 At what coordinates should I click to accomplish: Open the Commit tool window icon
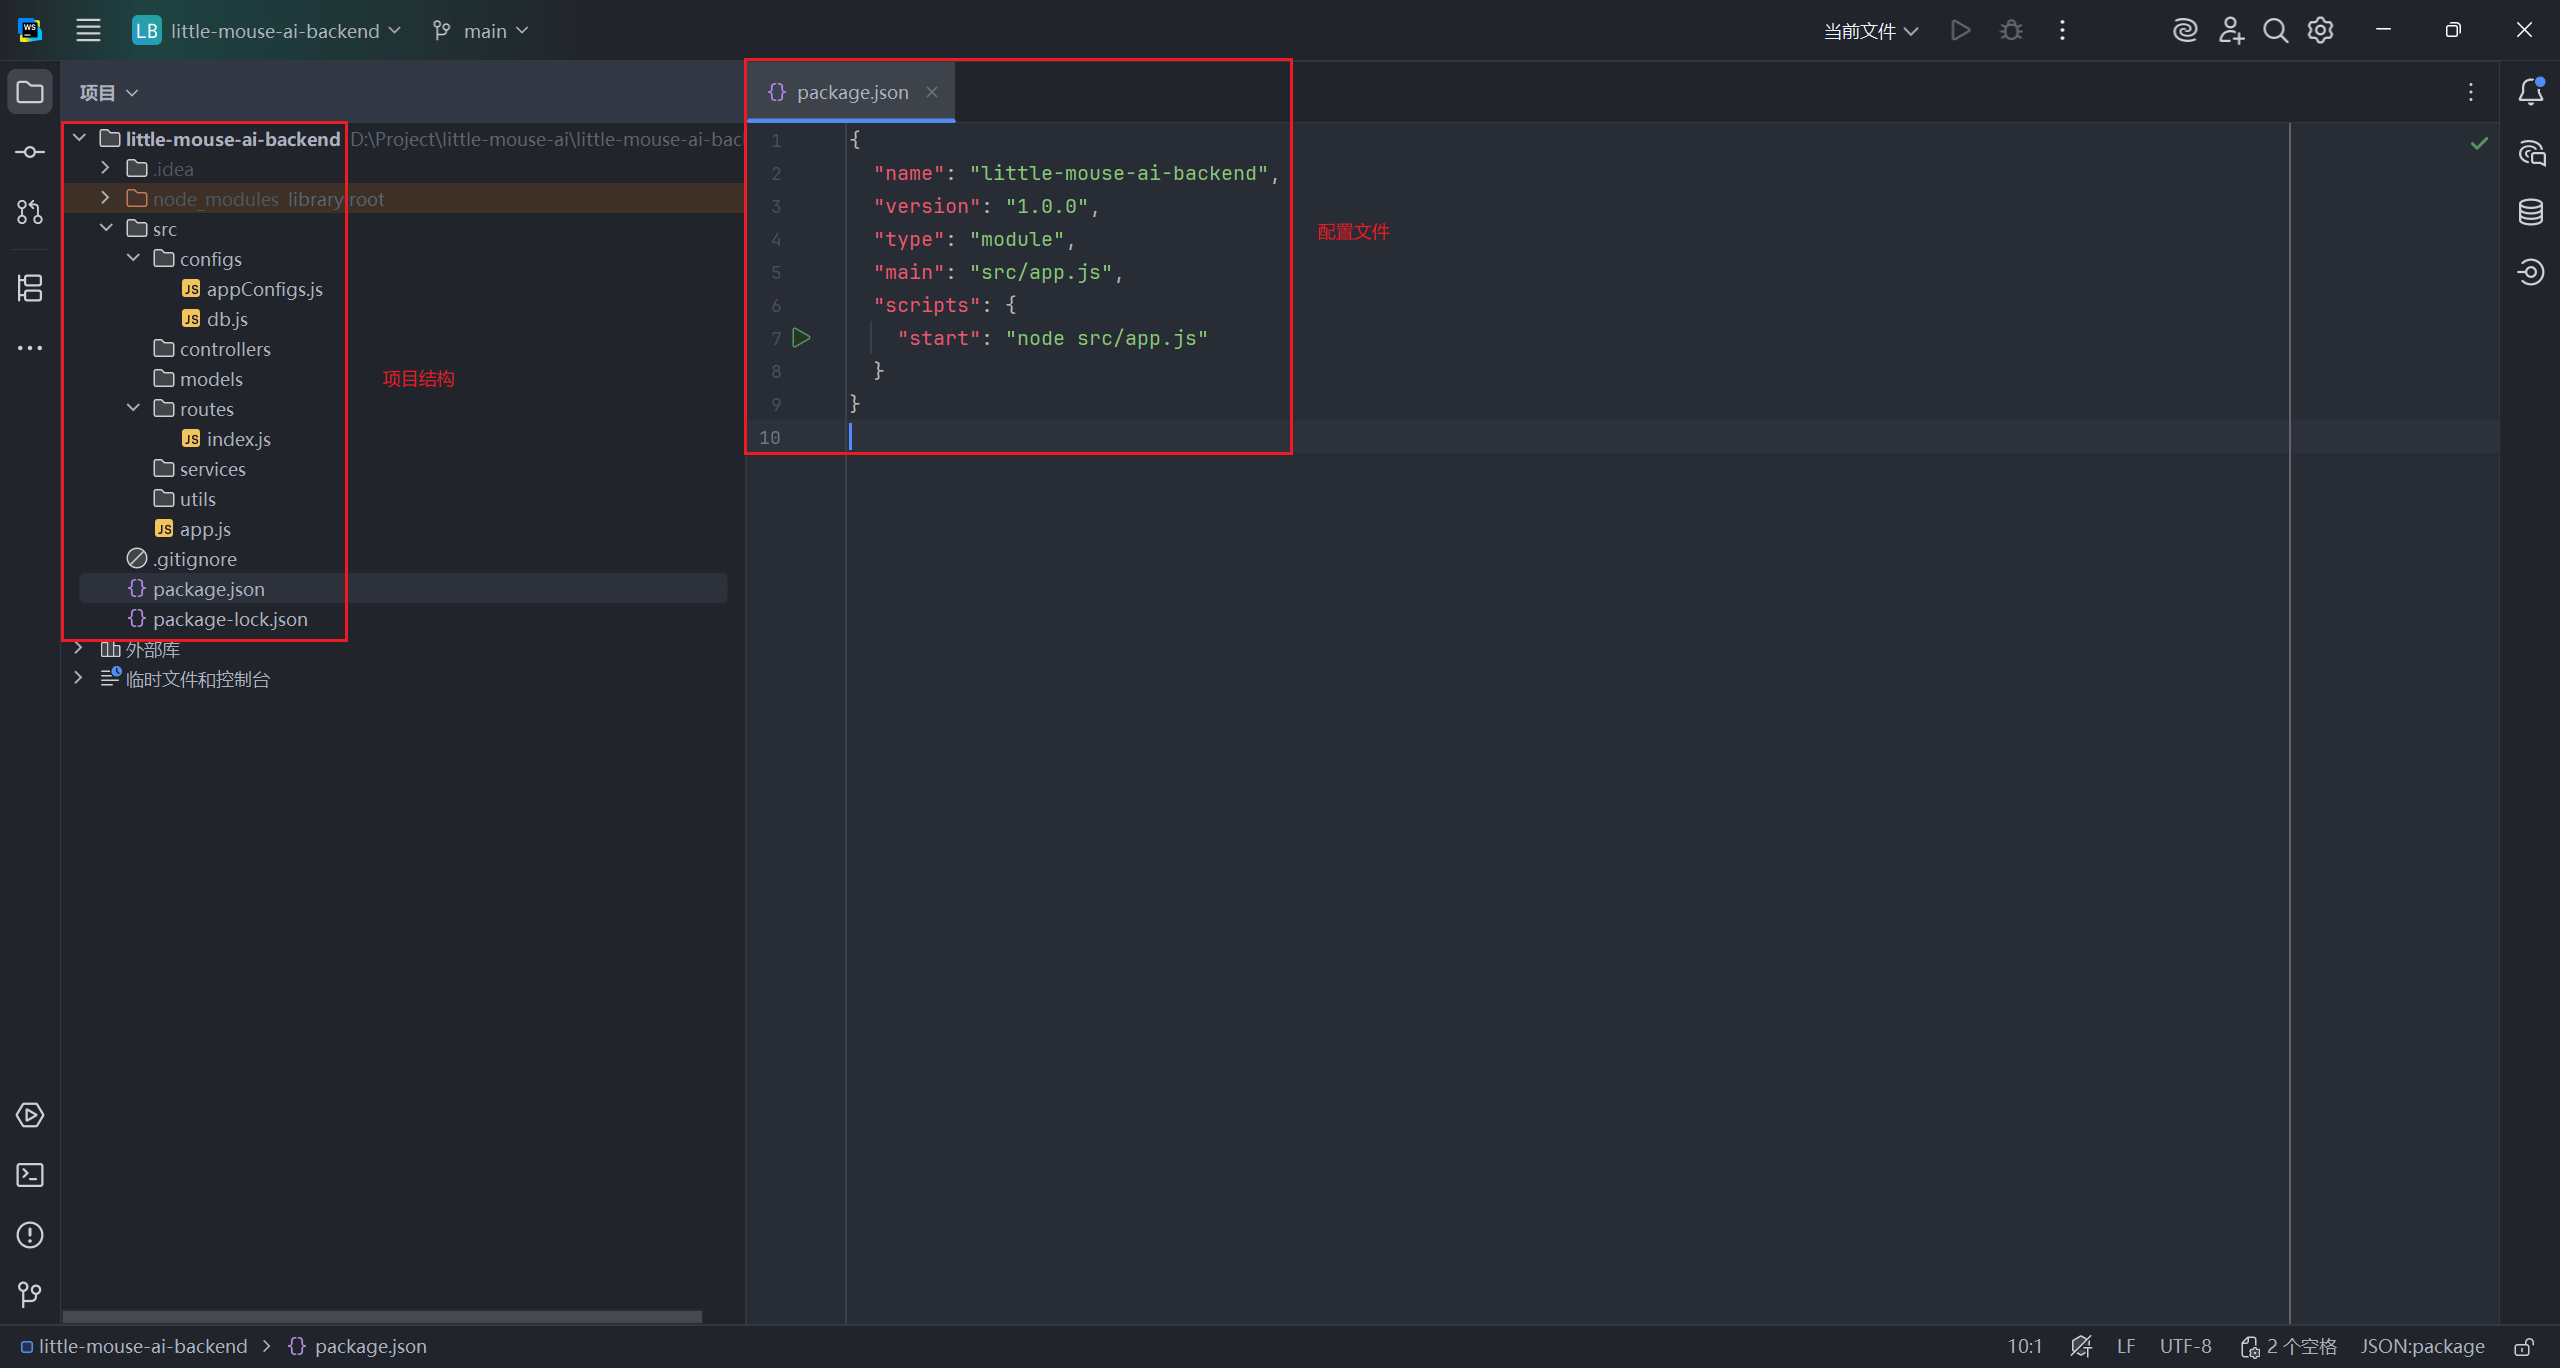[x=30, y=152]
